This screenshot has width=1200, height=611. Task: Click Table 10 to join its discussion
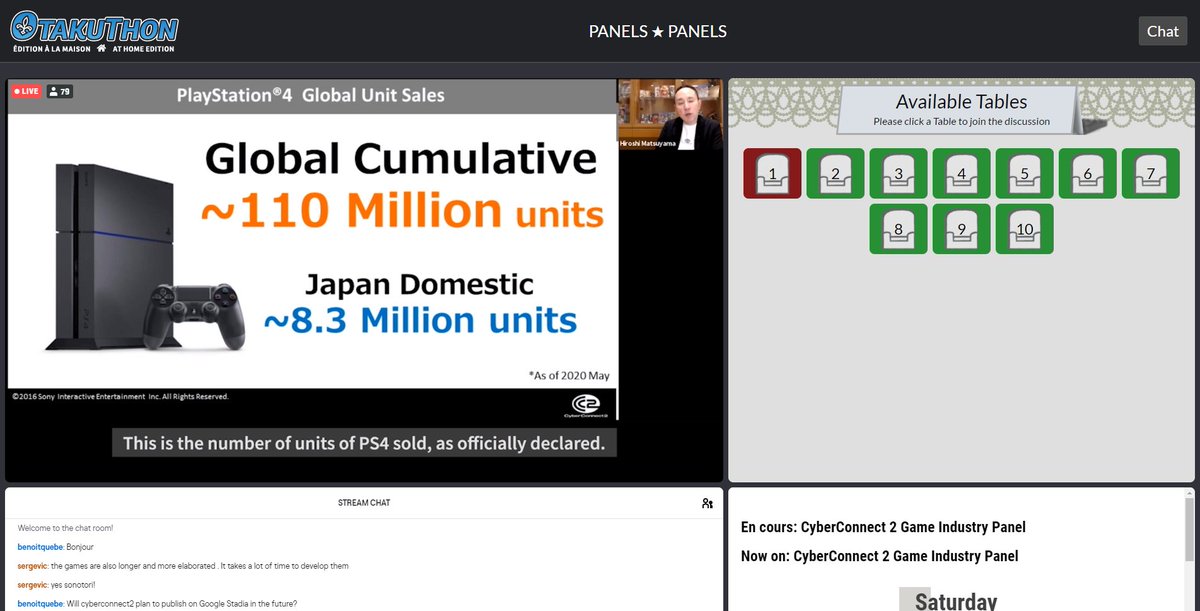(1024, 229)
